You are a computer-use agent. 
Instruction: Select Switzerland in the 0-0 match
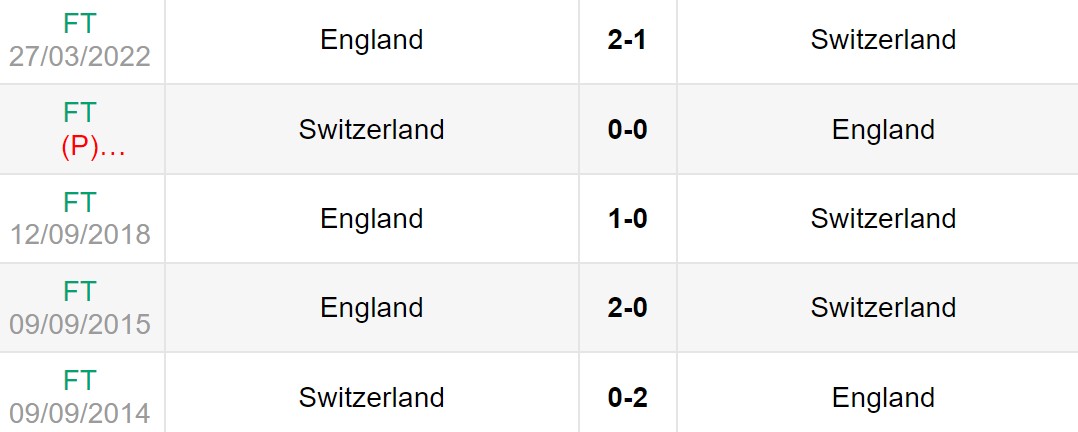[x=372, y=130]
